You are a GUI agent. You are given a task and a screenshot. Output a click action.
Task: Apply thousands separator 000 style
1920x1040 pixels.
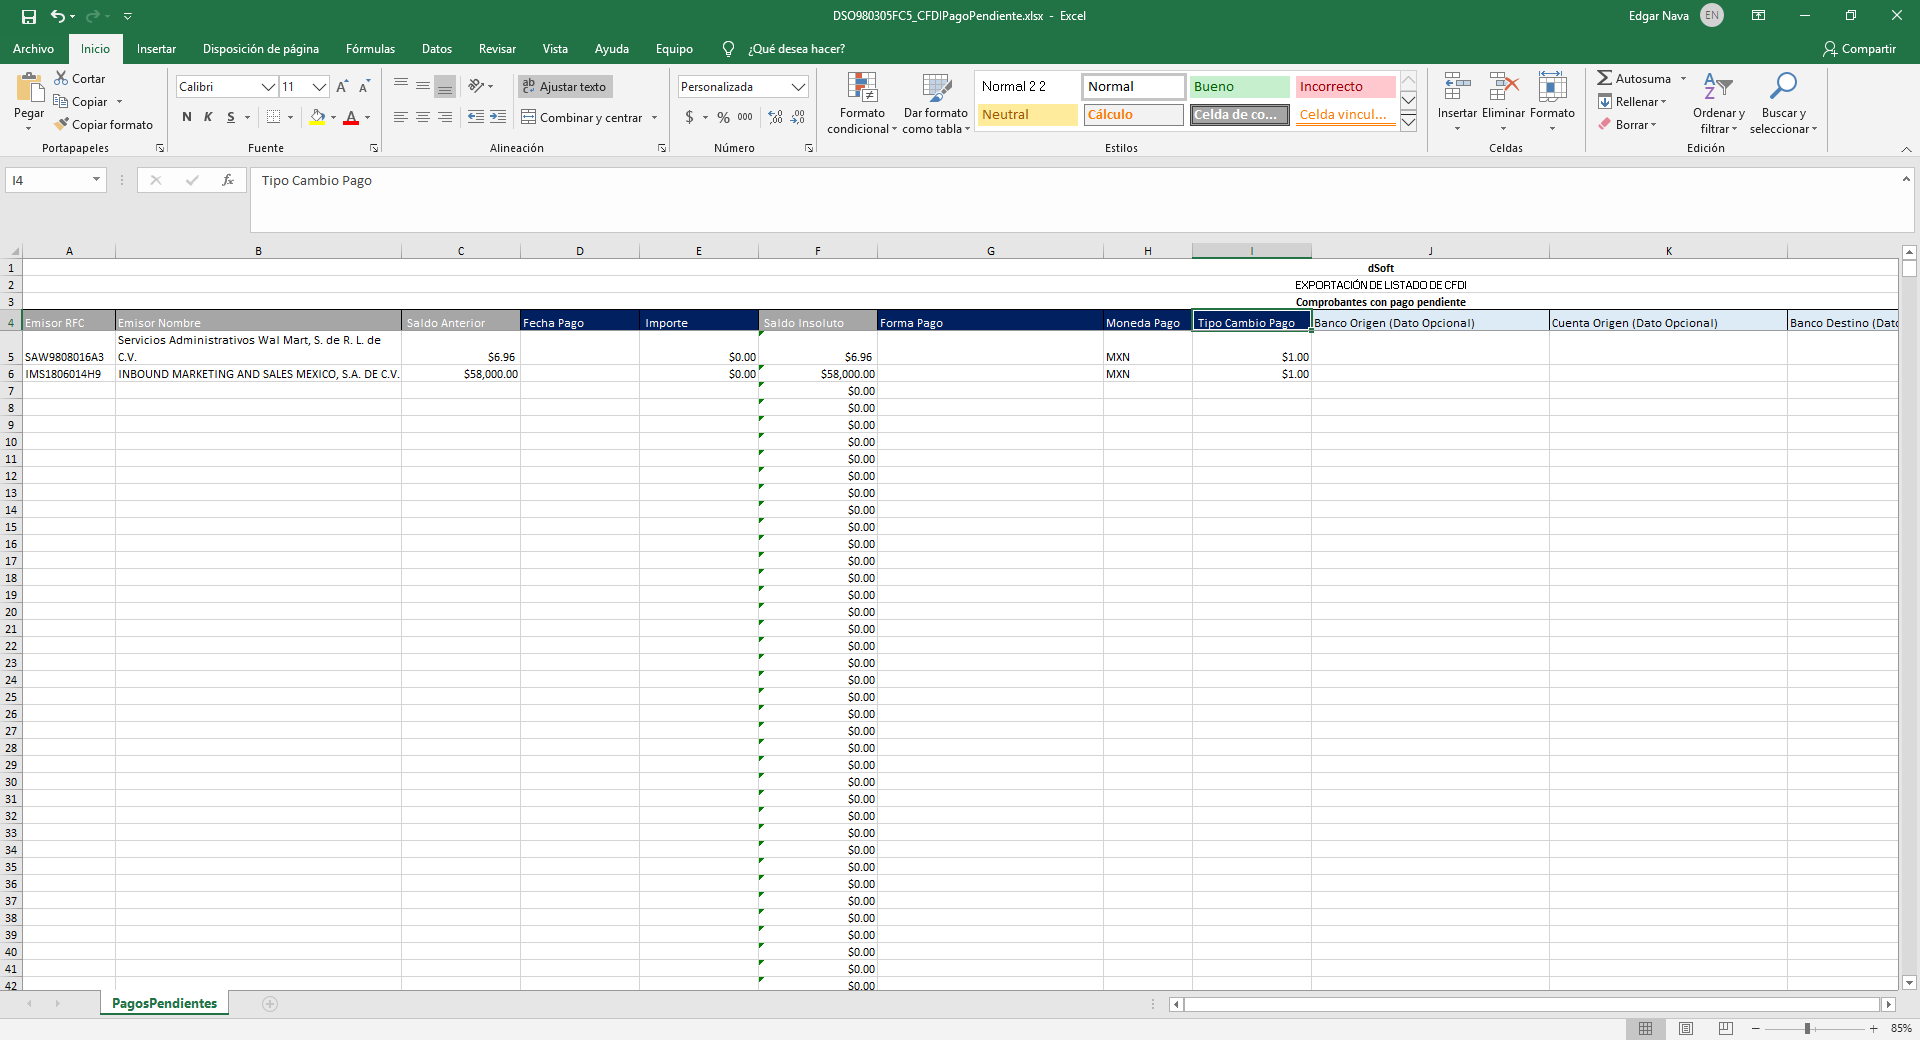point(745,117)
